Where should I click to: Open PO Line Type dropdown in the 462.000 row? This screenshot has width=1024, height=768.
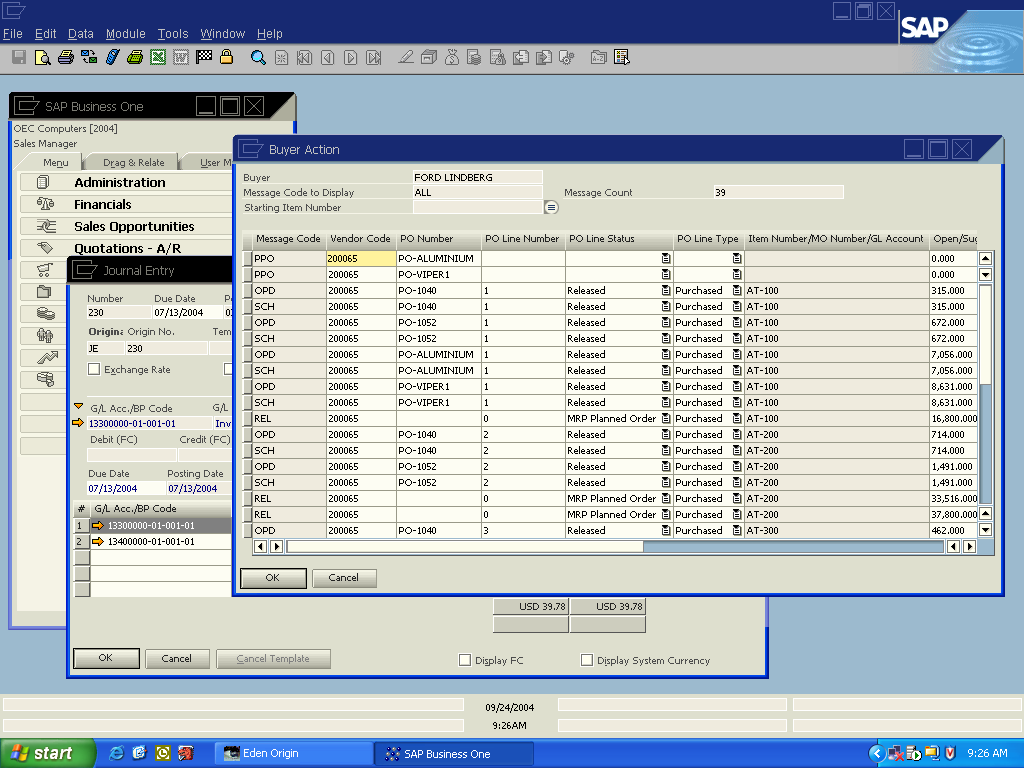coord(737,530)
